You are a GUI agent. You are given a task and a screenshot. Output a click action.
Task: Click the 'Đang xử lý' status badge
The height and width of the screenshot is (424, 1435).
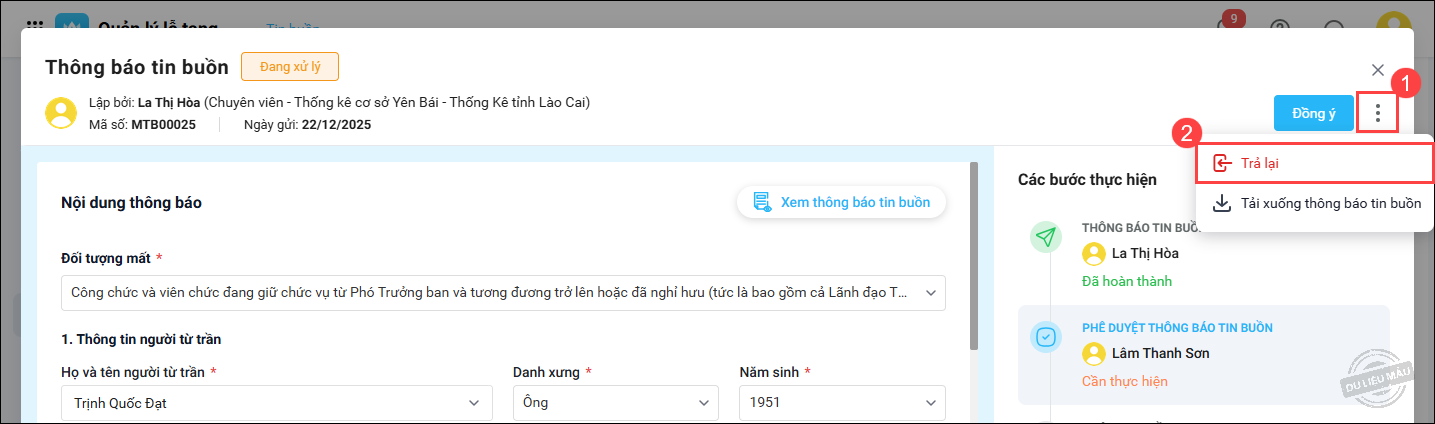point(290,67)
